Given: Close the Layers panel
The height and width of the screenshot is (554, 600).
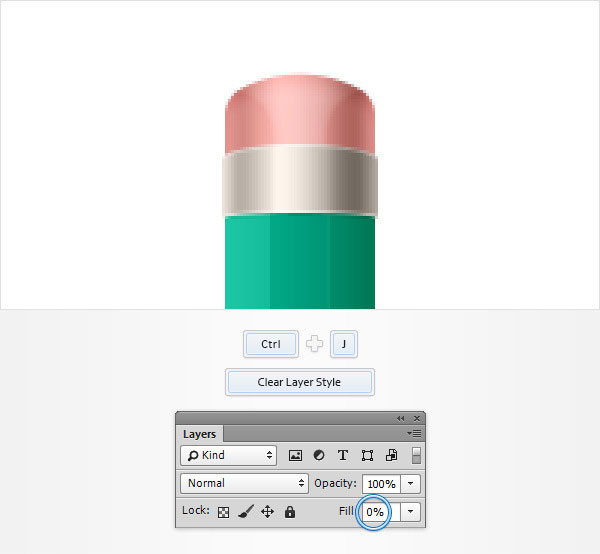Looking at the screenshot, I should pyautogui.click(x=417, y=419).
